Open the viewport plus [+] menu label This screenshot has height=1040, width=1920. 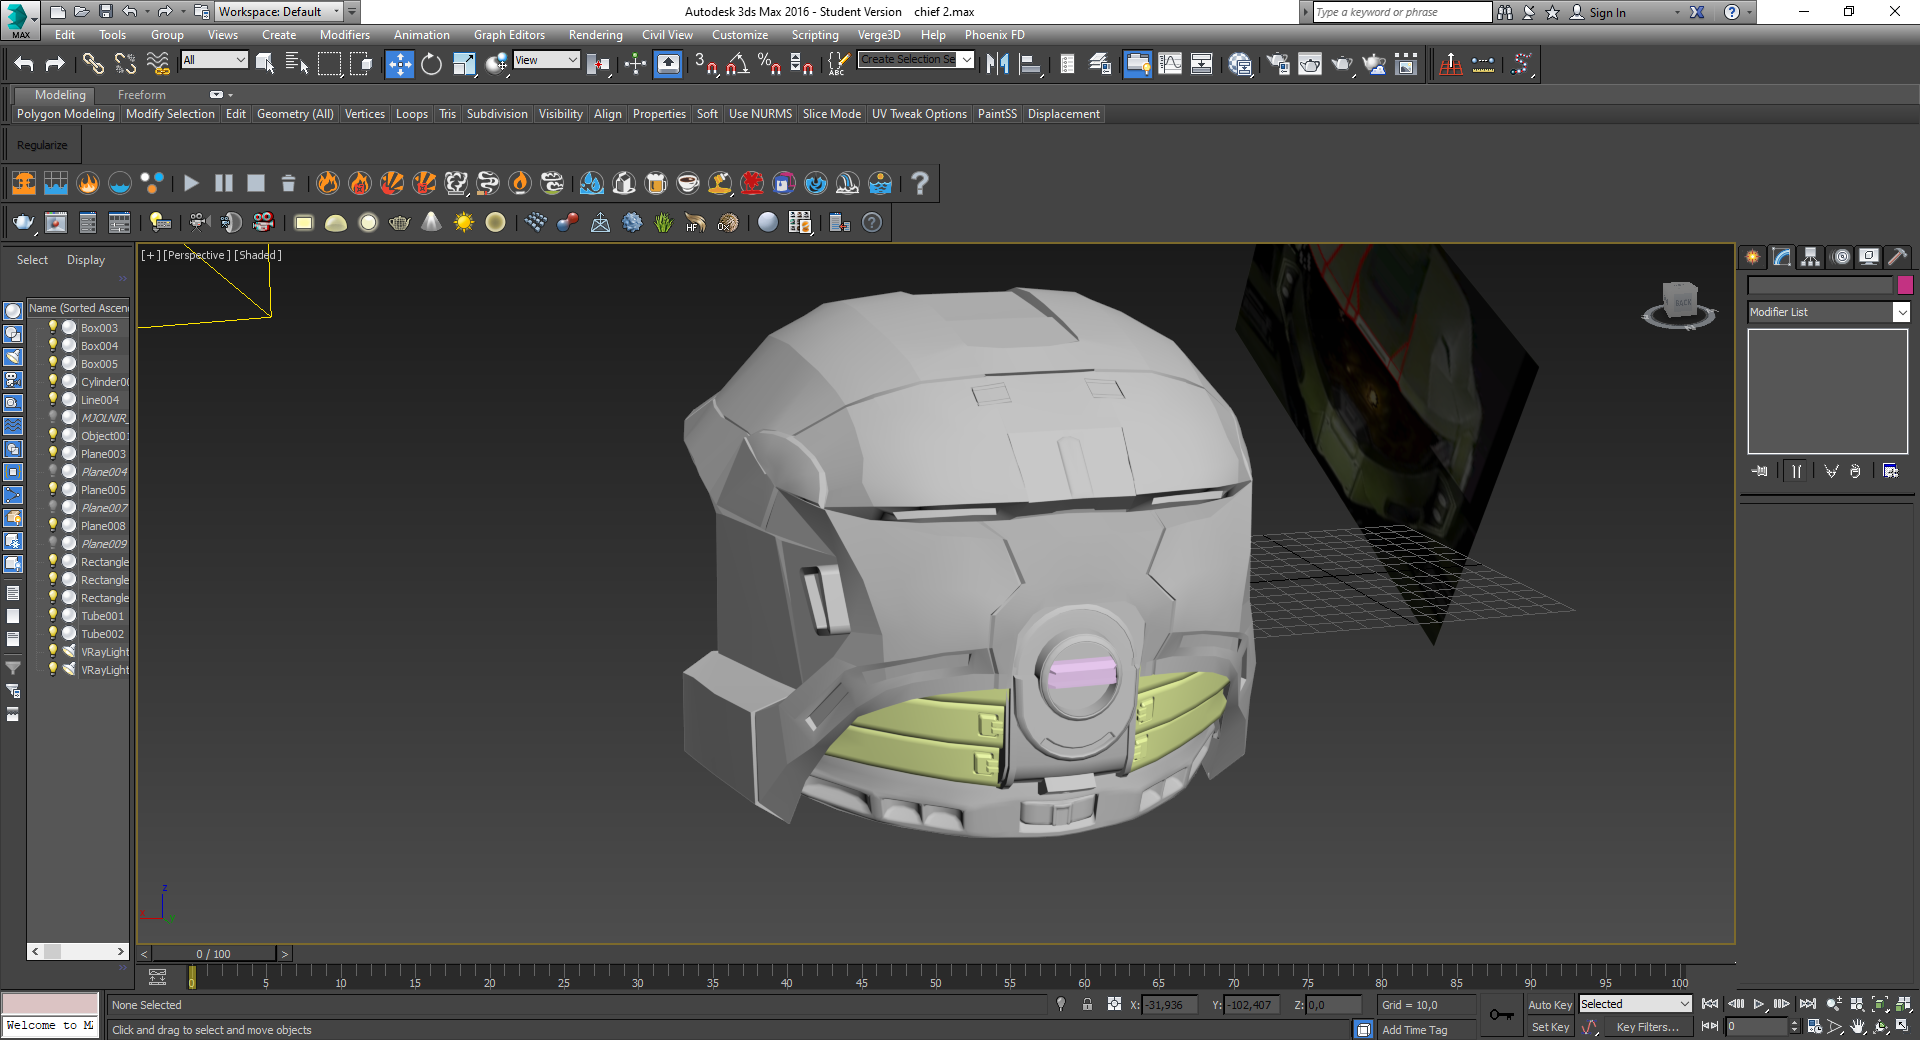tap(150, 255)
